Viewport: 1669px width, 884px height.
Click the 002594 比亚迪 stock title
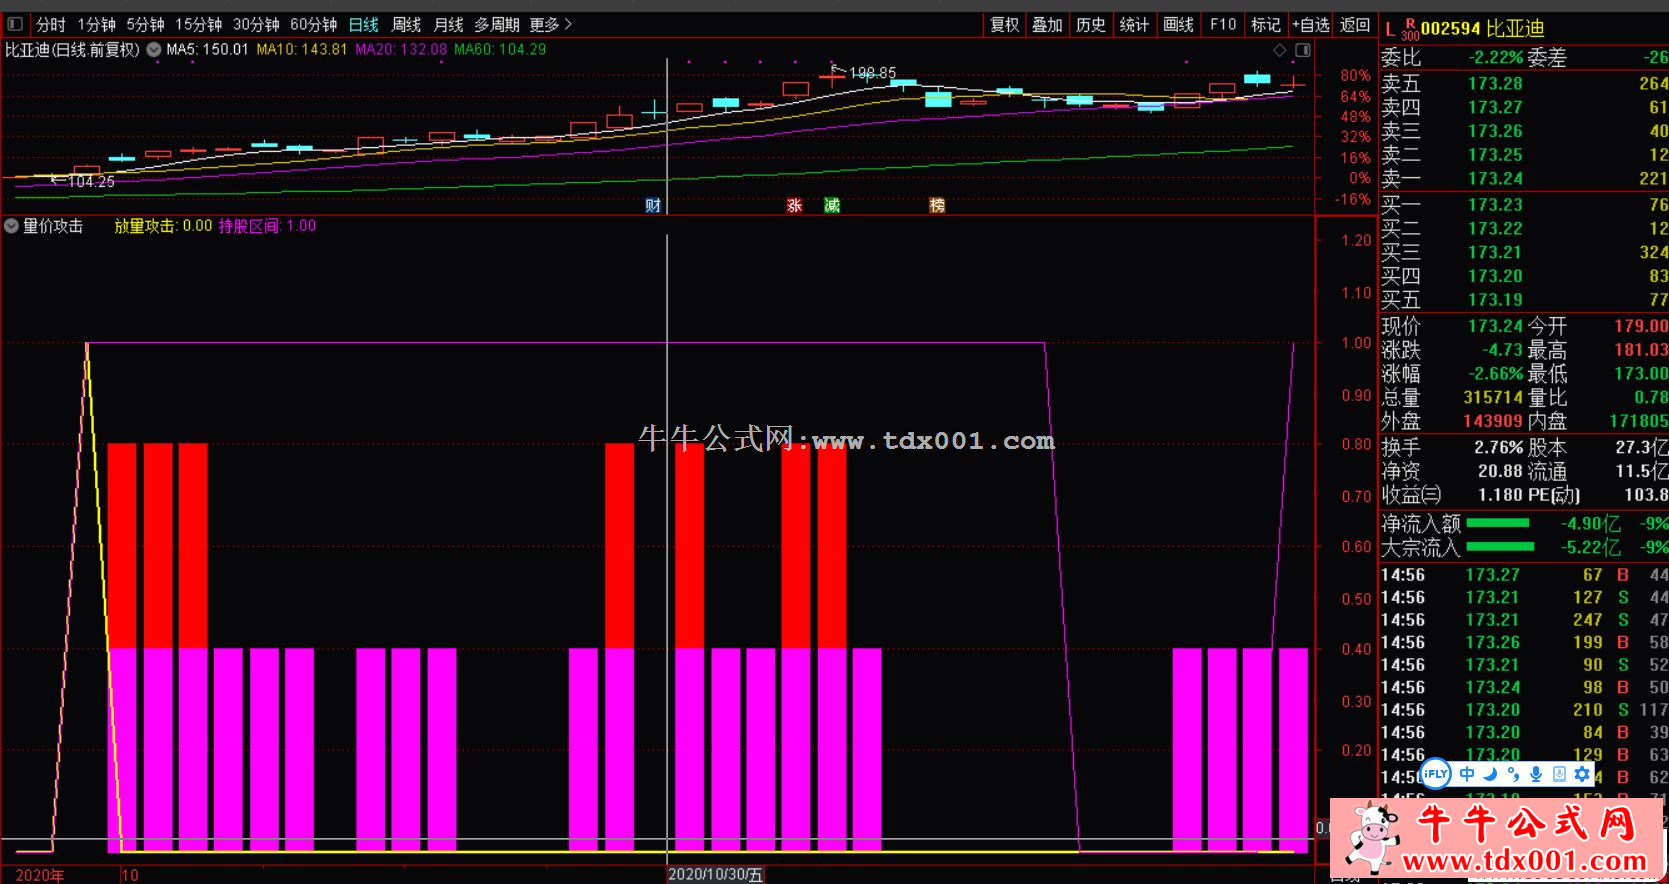tap(1483, 29)
